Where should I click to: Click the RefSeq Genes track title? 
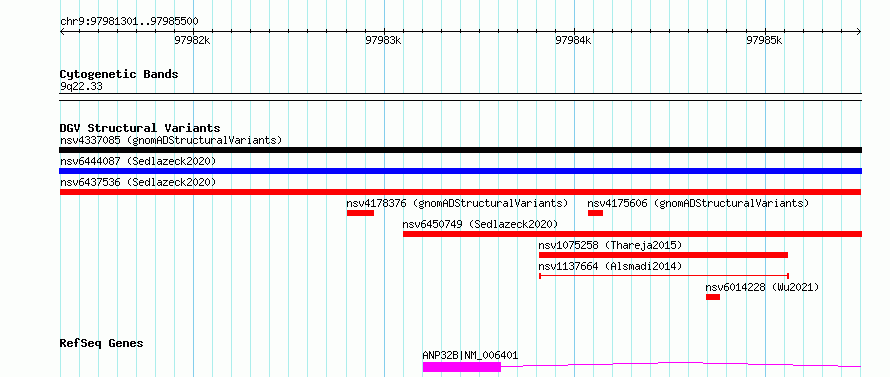click(102, 344)
